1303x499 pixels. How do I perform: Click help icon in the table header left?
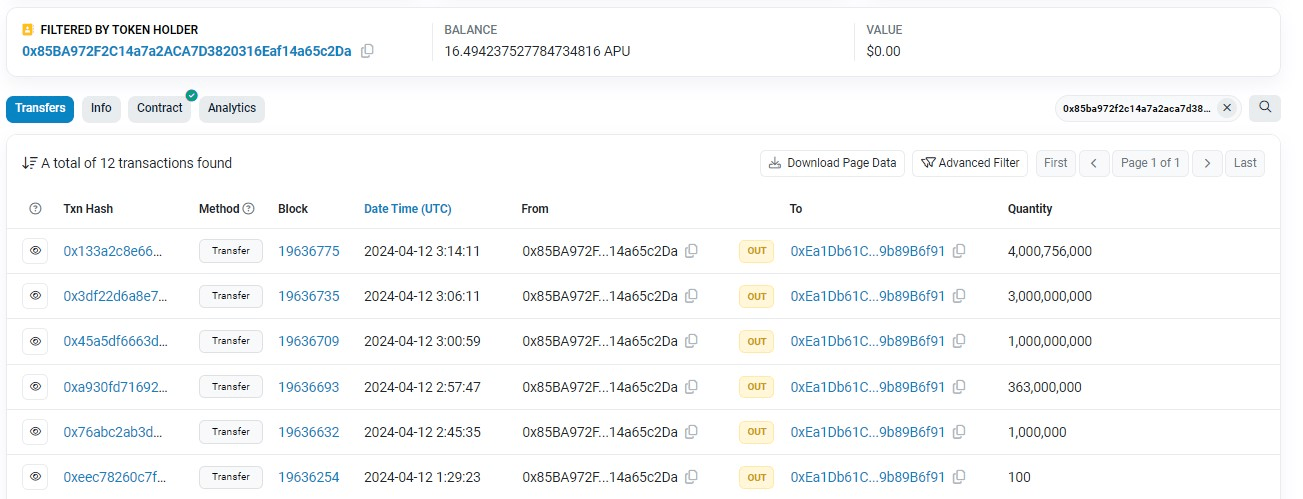(36, 209)
